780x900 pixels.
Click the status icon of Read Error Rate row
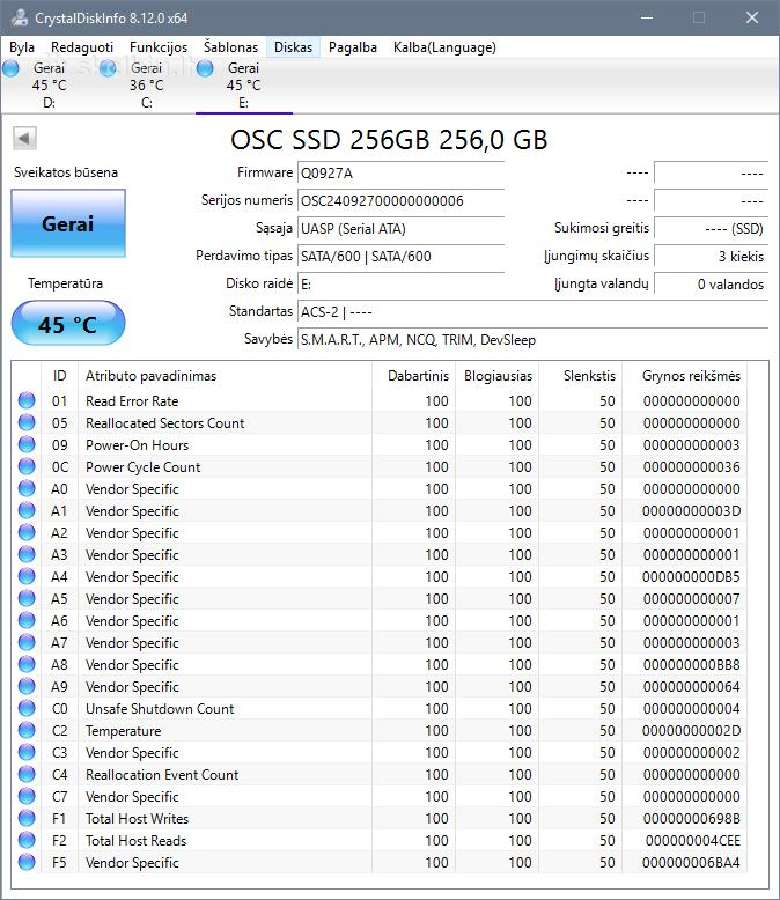tap(27, 400)
